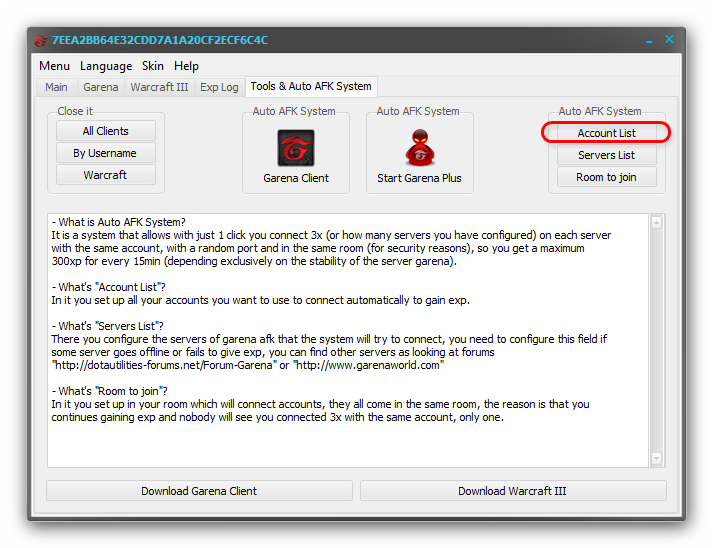Open the Help menu
713x548 pixels.
coord(186,66)
